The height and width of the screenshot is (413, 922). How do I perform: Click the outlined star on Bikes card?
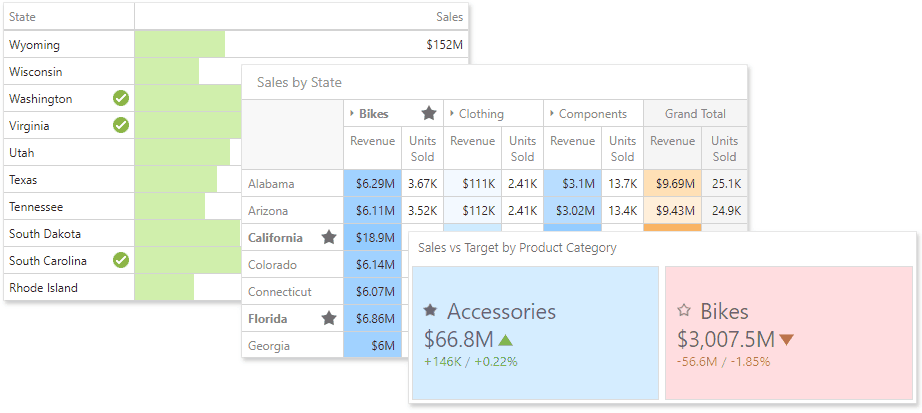tap(684, 311)
